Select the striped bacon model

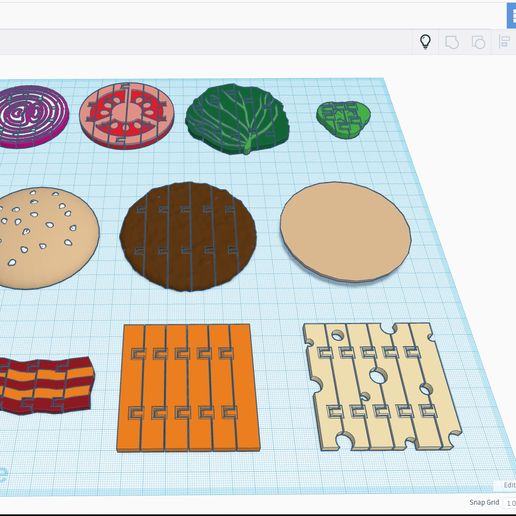tap(46, 385)
